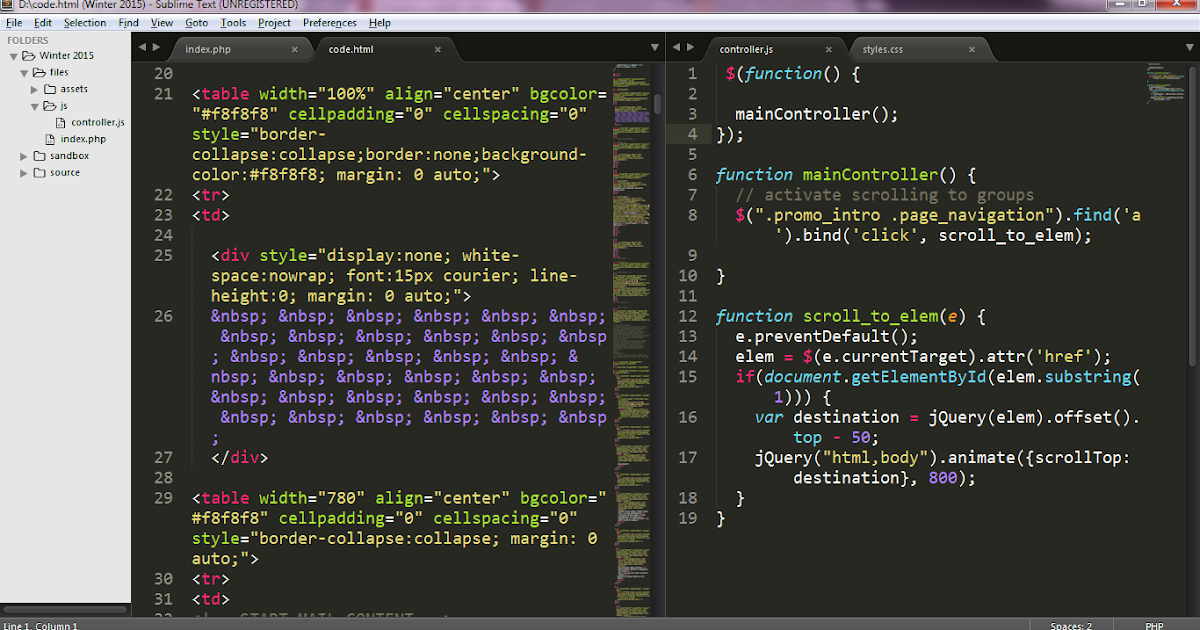Open the tab list dropdown triangle in right pane
Image resolution: width=1200 pixels, height=630 pixels.
(x=1190, y=47)
